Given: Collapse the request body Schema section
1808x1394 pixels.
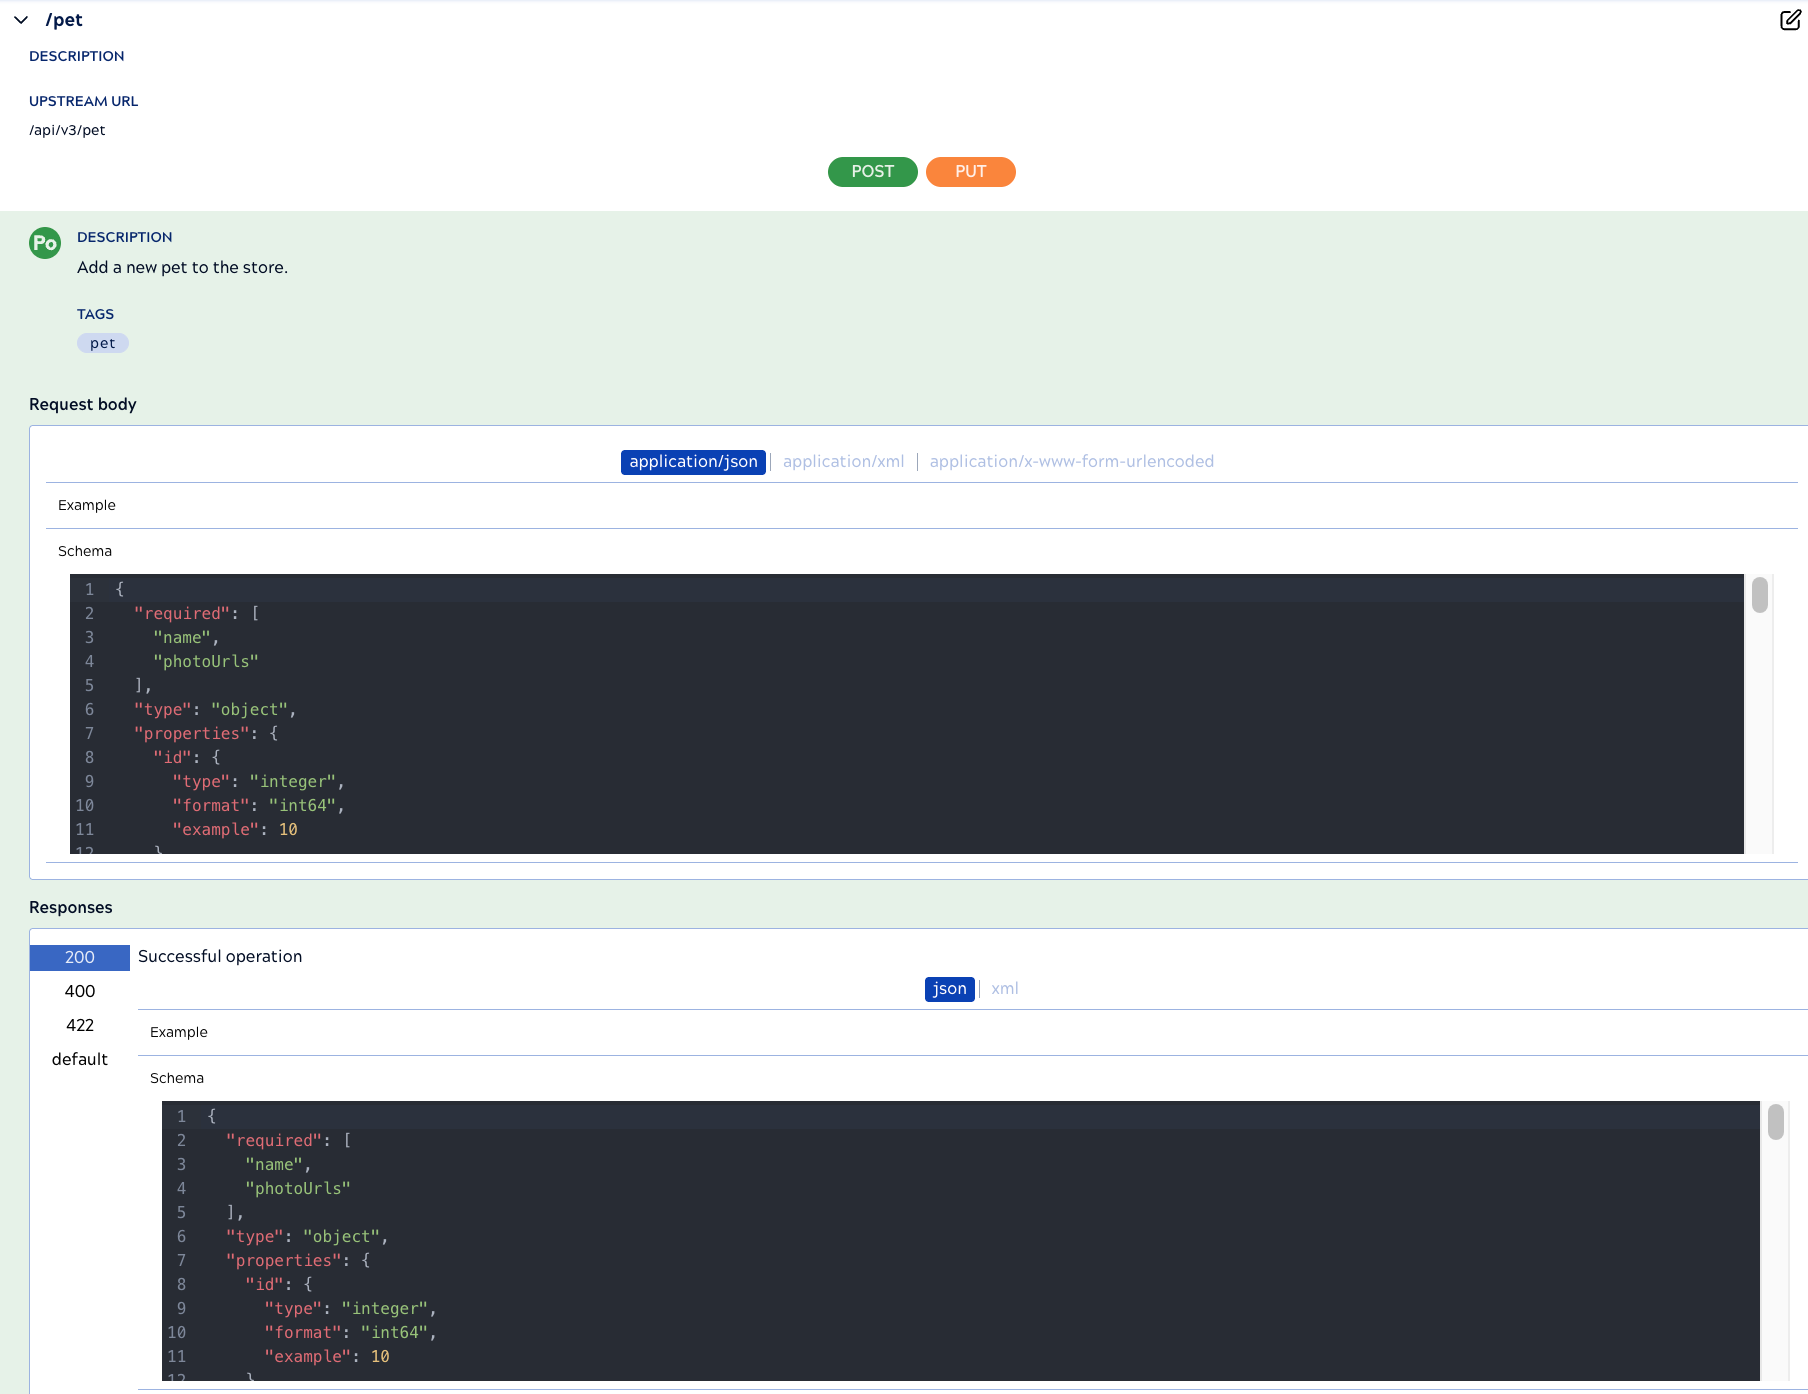Looking at the screenshot, I should point(85,551).
